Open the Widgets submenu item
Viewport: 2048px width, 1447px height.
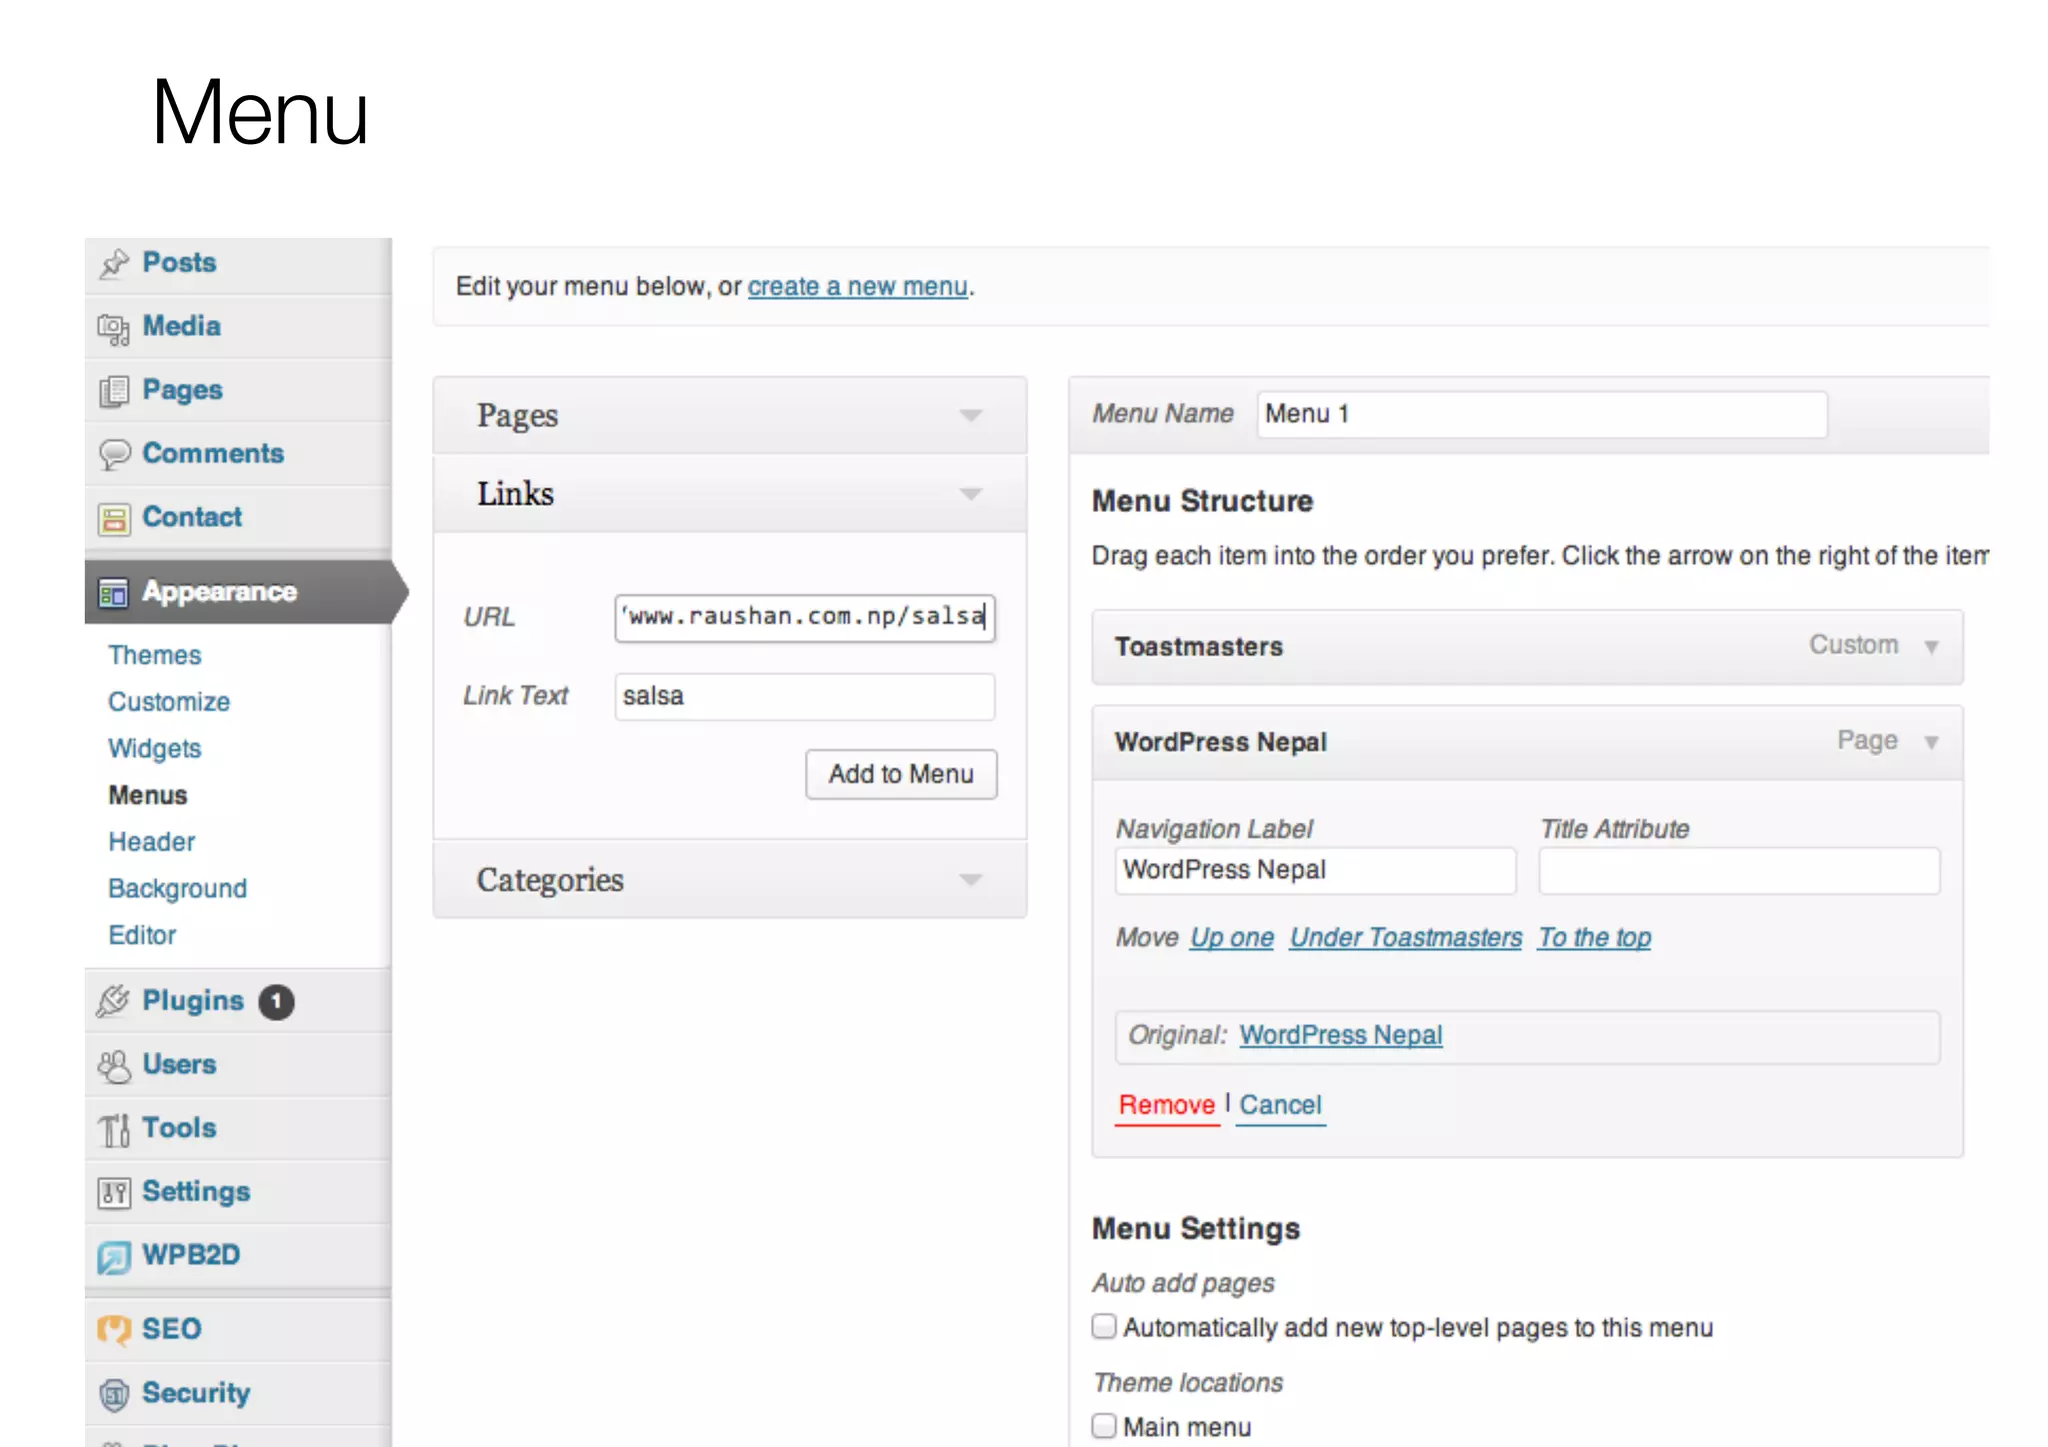tap(155, 749)
